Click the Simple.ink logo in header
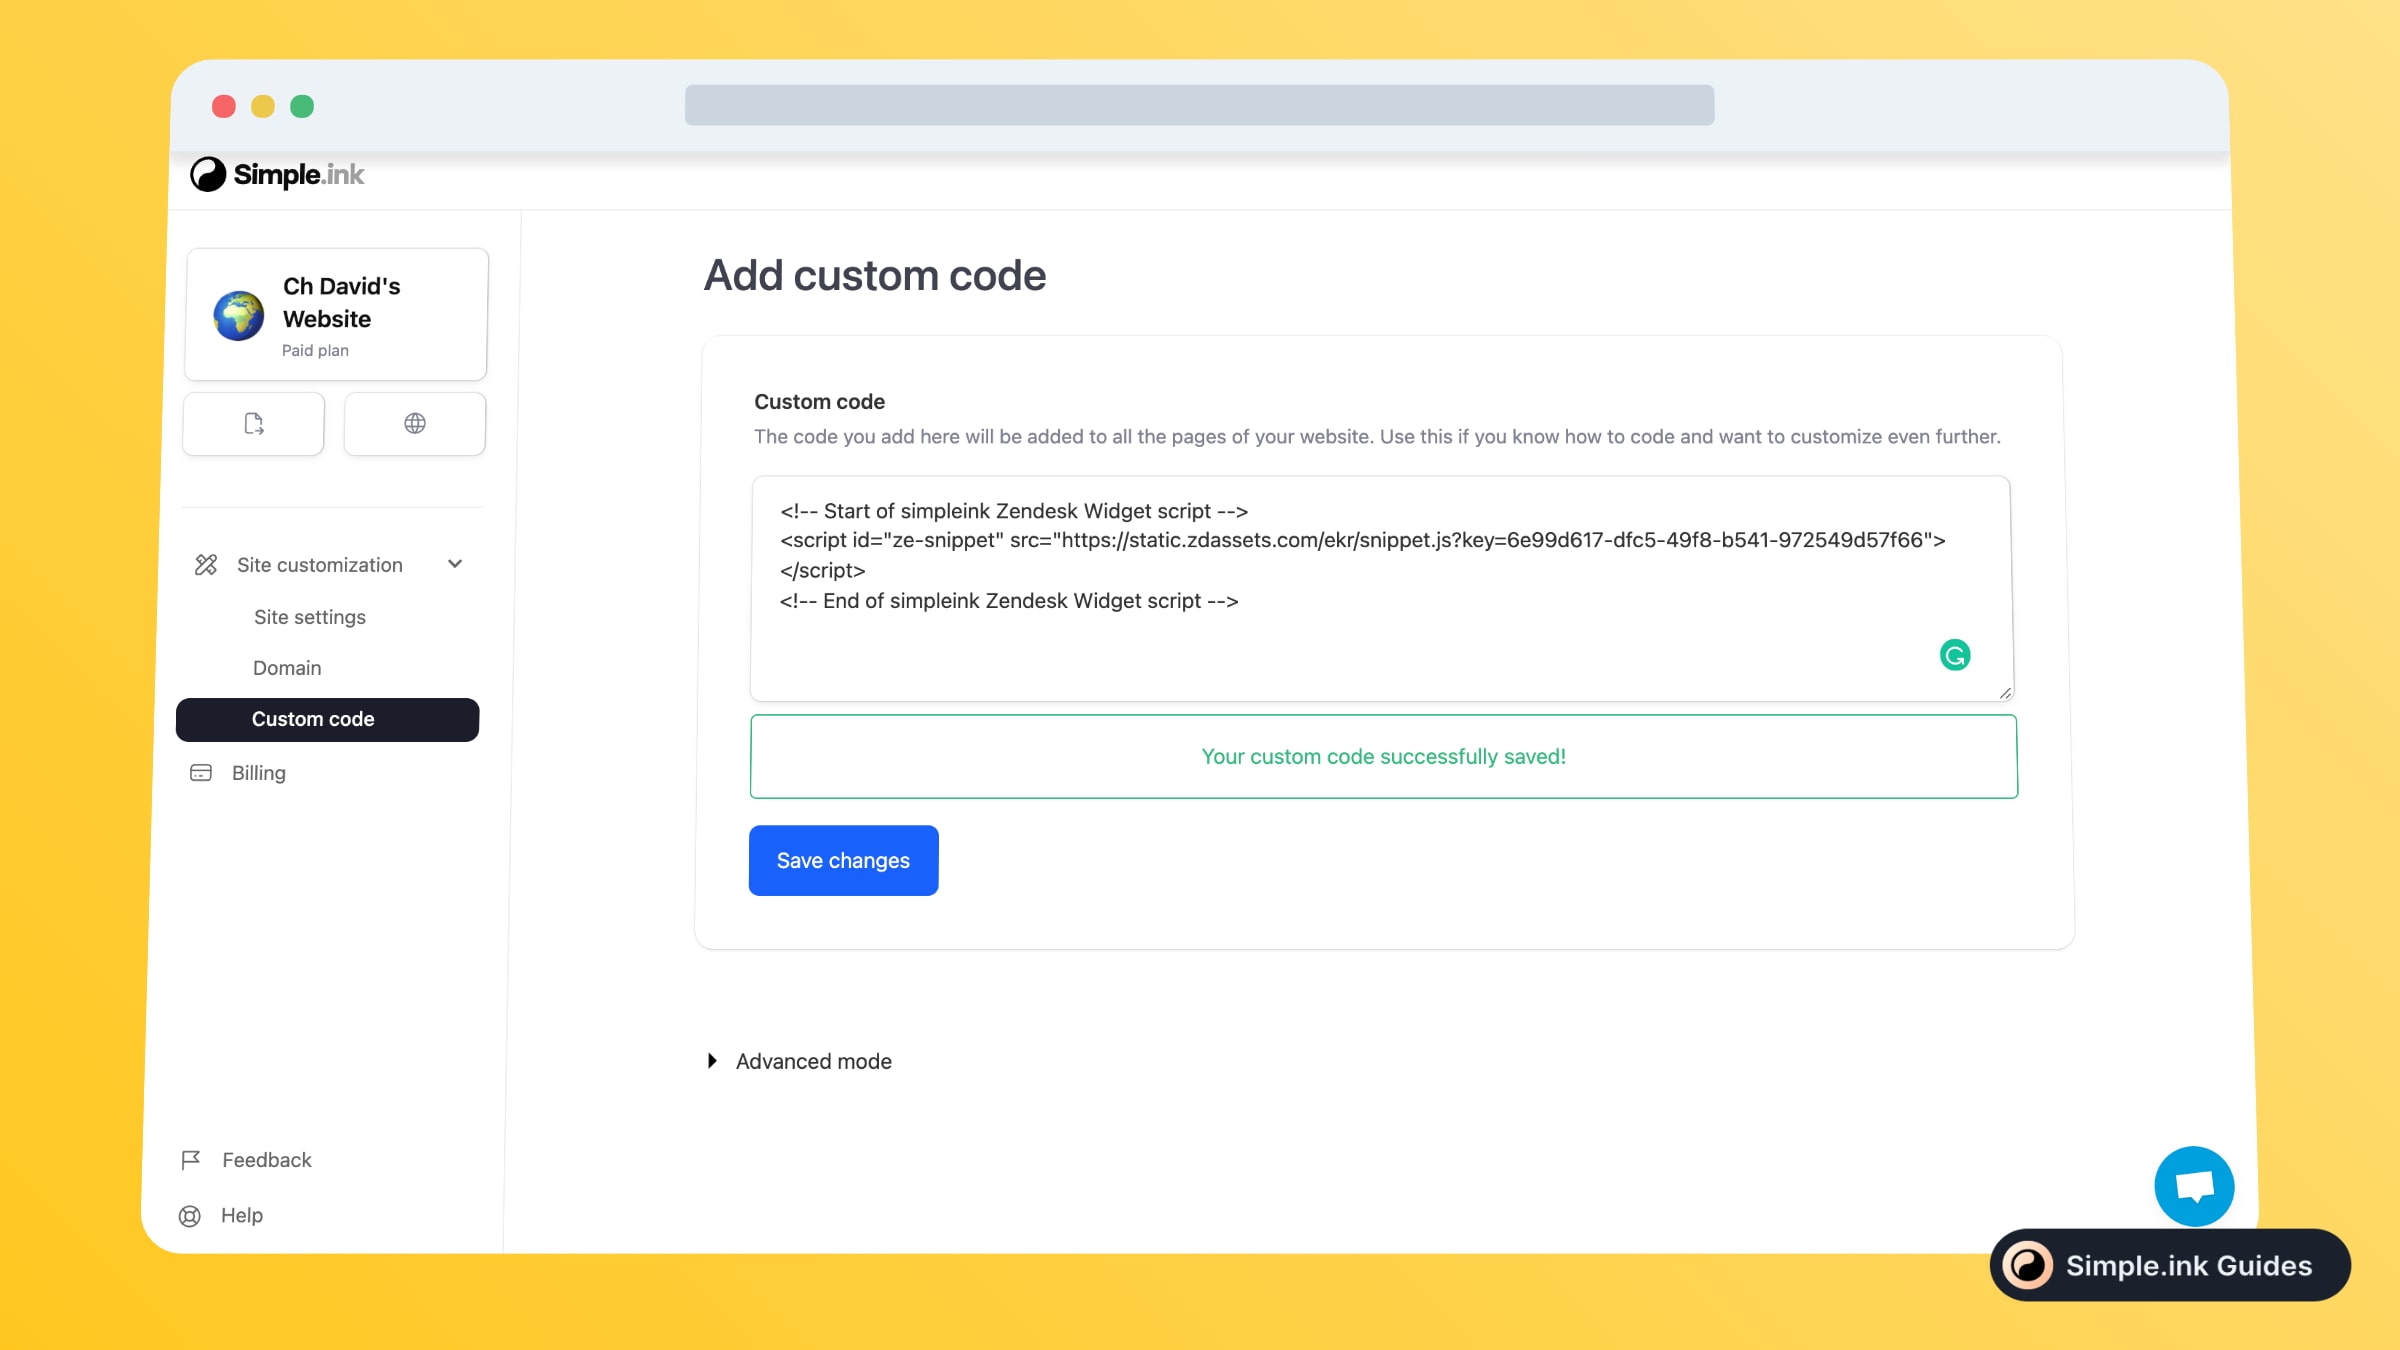 277,175
